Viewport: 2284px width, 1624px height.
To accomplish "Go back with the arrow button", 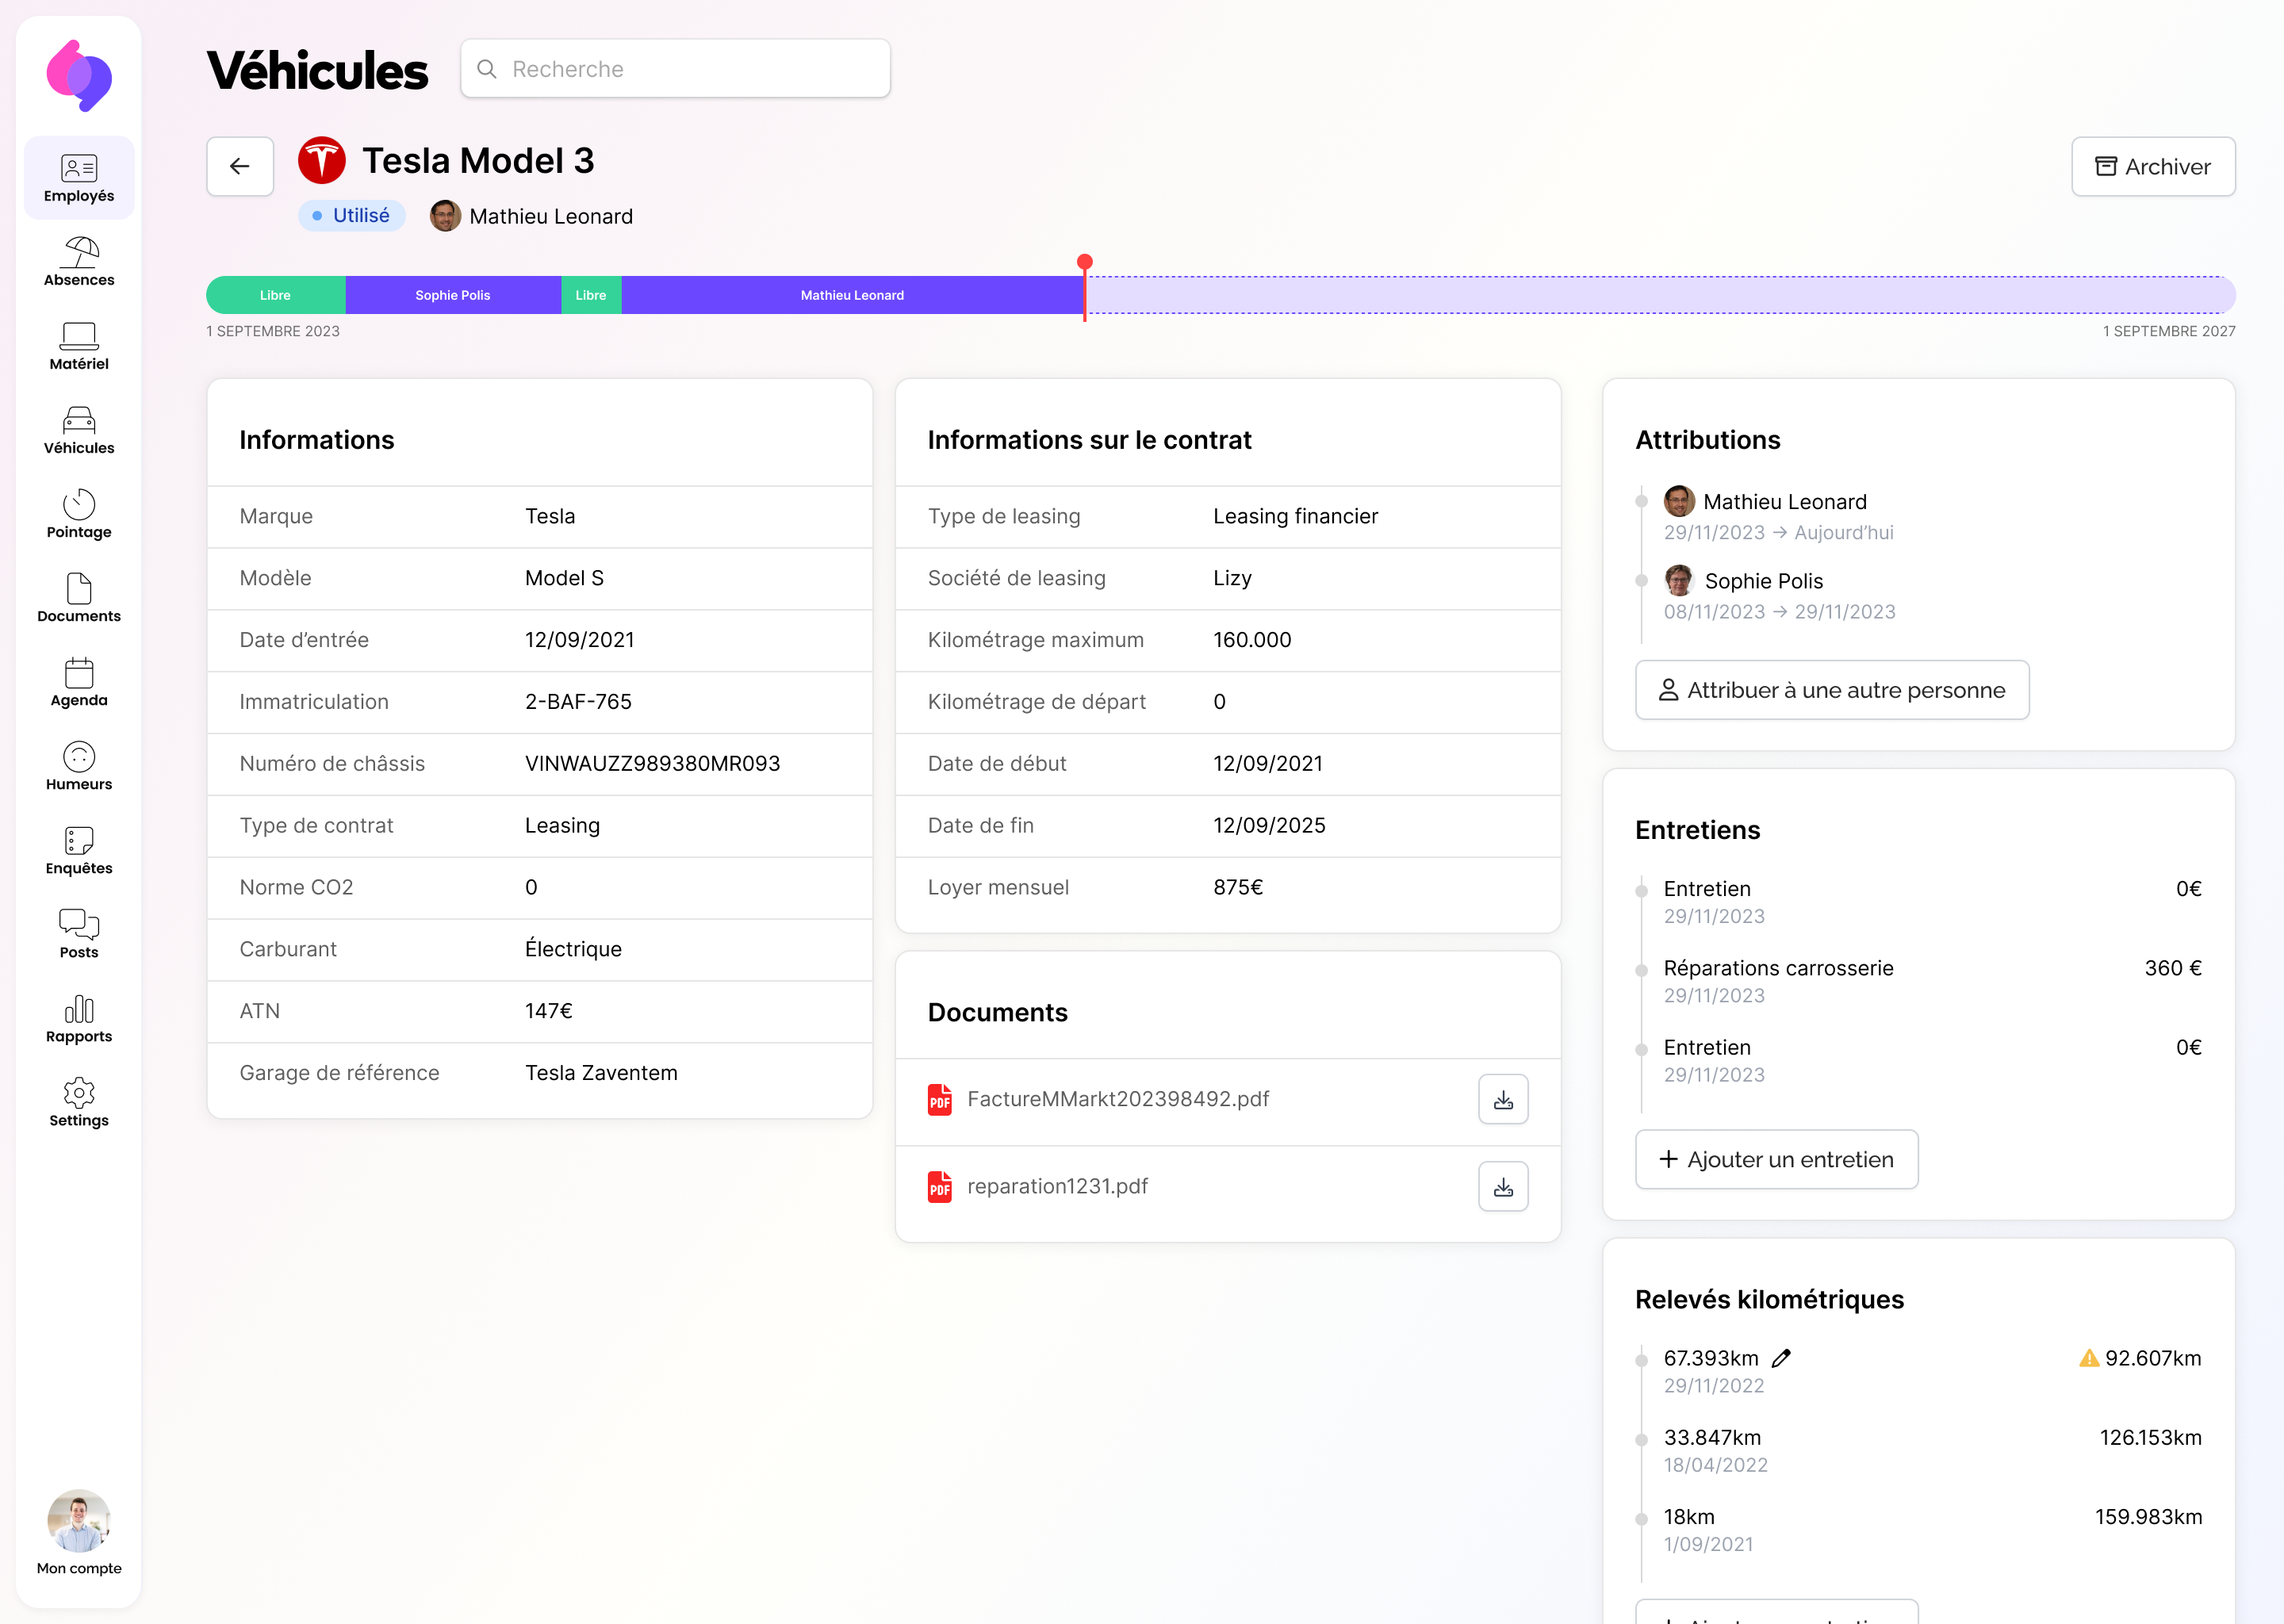I will click(x=240, y=166).
